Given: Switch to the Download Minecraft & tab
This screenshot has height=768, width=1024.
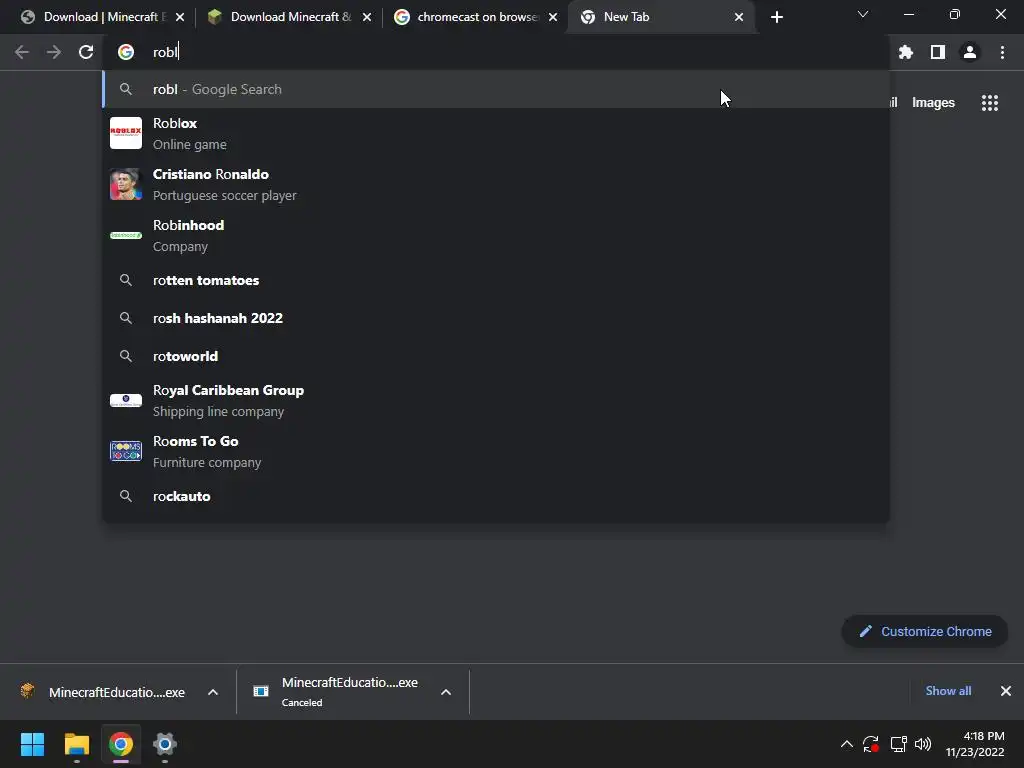Looking at the screenshot, I should coord(287,17).
